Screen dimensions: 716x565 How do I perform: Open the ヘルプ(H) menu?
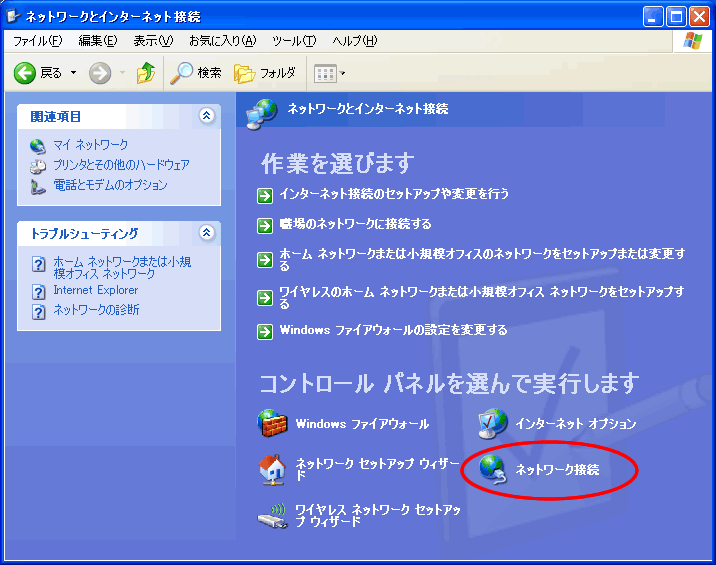click(x=355, y=41)
